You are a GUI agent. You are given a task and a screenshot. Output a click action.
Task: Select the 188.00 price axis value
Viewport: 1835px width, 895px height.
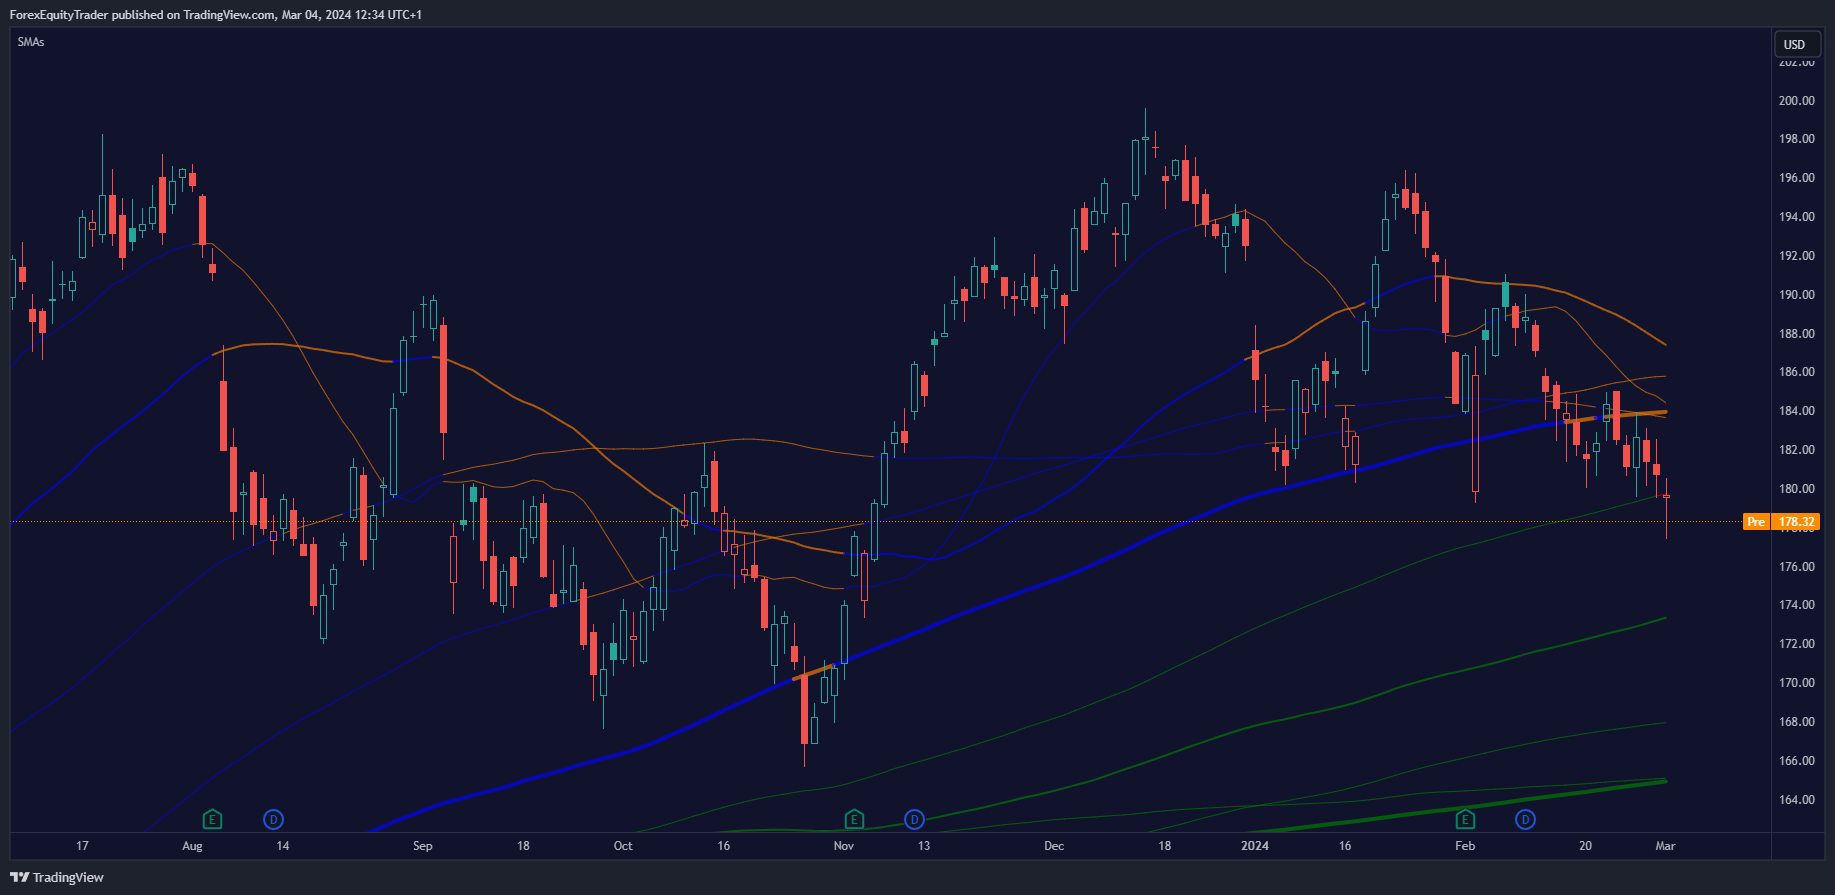(x=1796, y=334)
